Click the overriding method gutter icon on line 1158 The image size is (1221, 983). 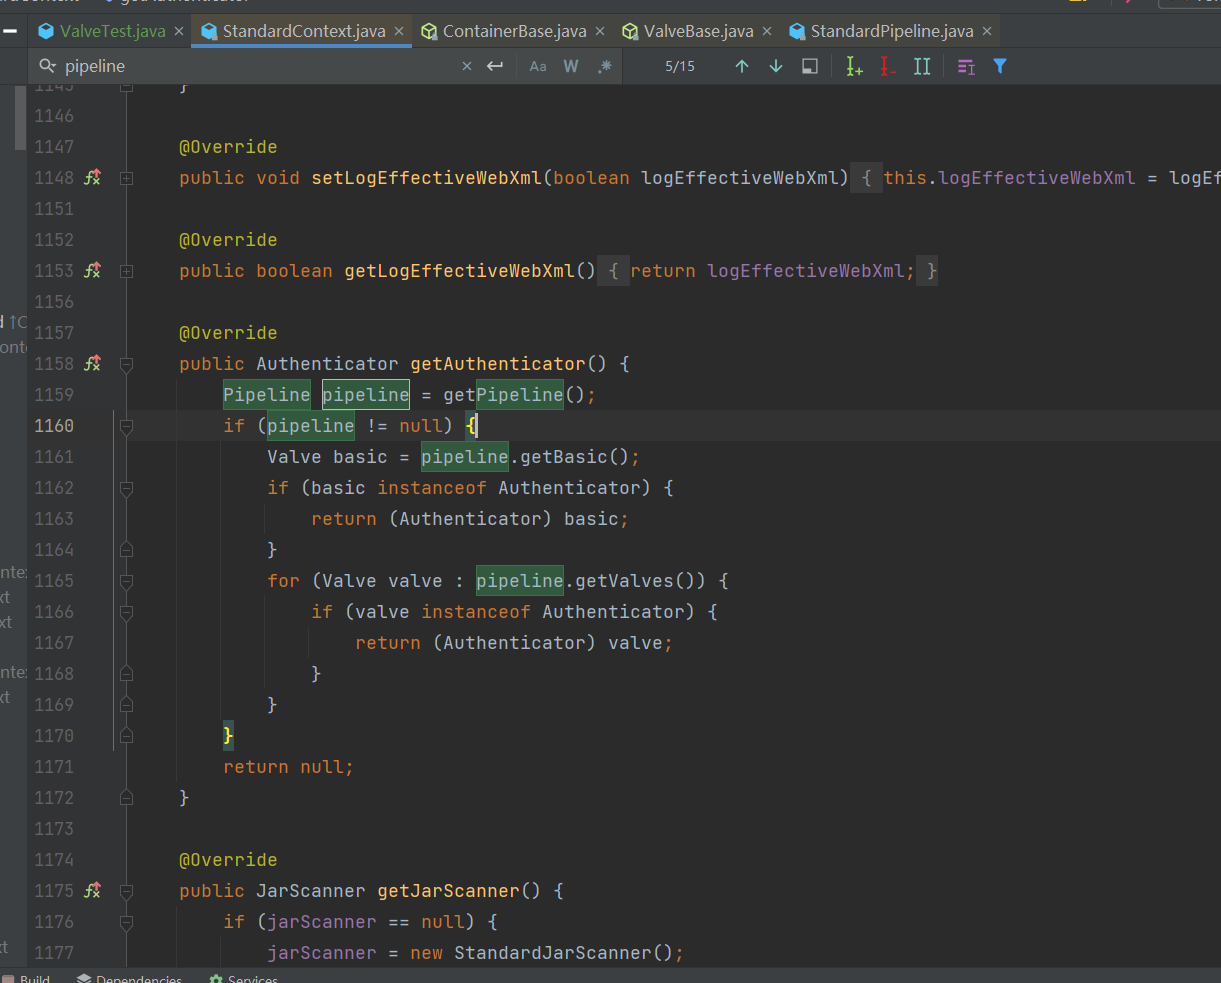[92, 363]
